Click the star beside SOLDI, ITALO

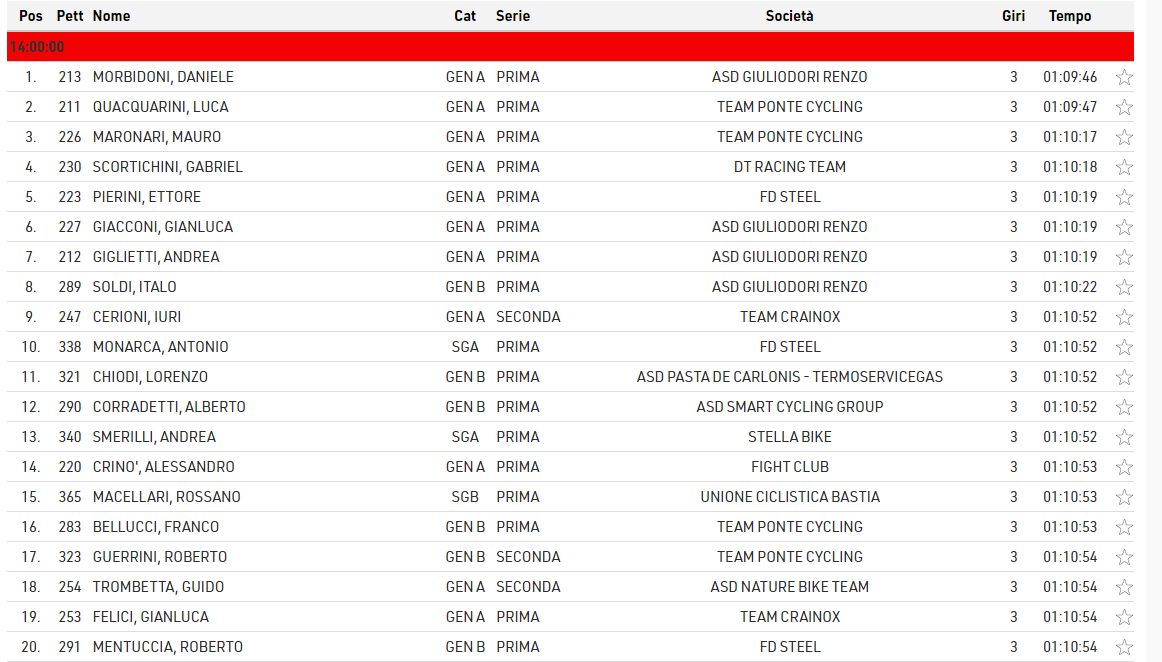click(x=1124, y=287)
